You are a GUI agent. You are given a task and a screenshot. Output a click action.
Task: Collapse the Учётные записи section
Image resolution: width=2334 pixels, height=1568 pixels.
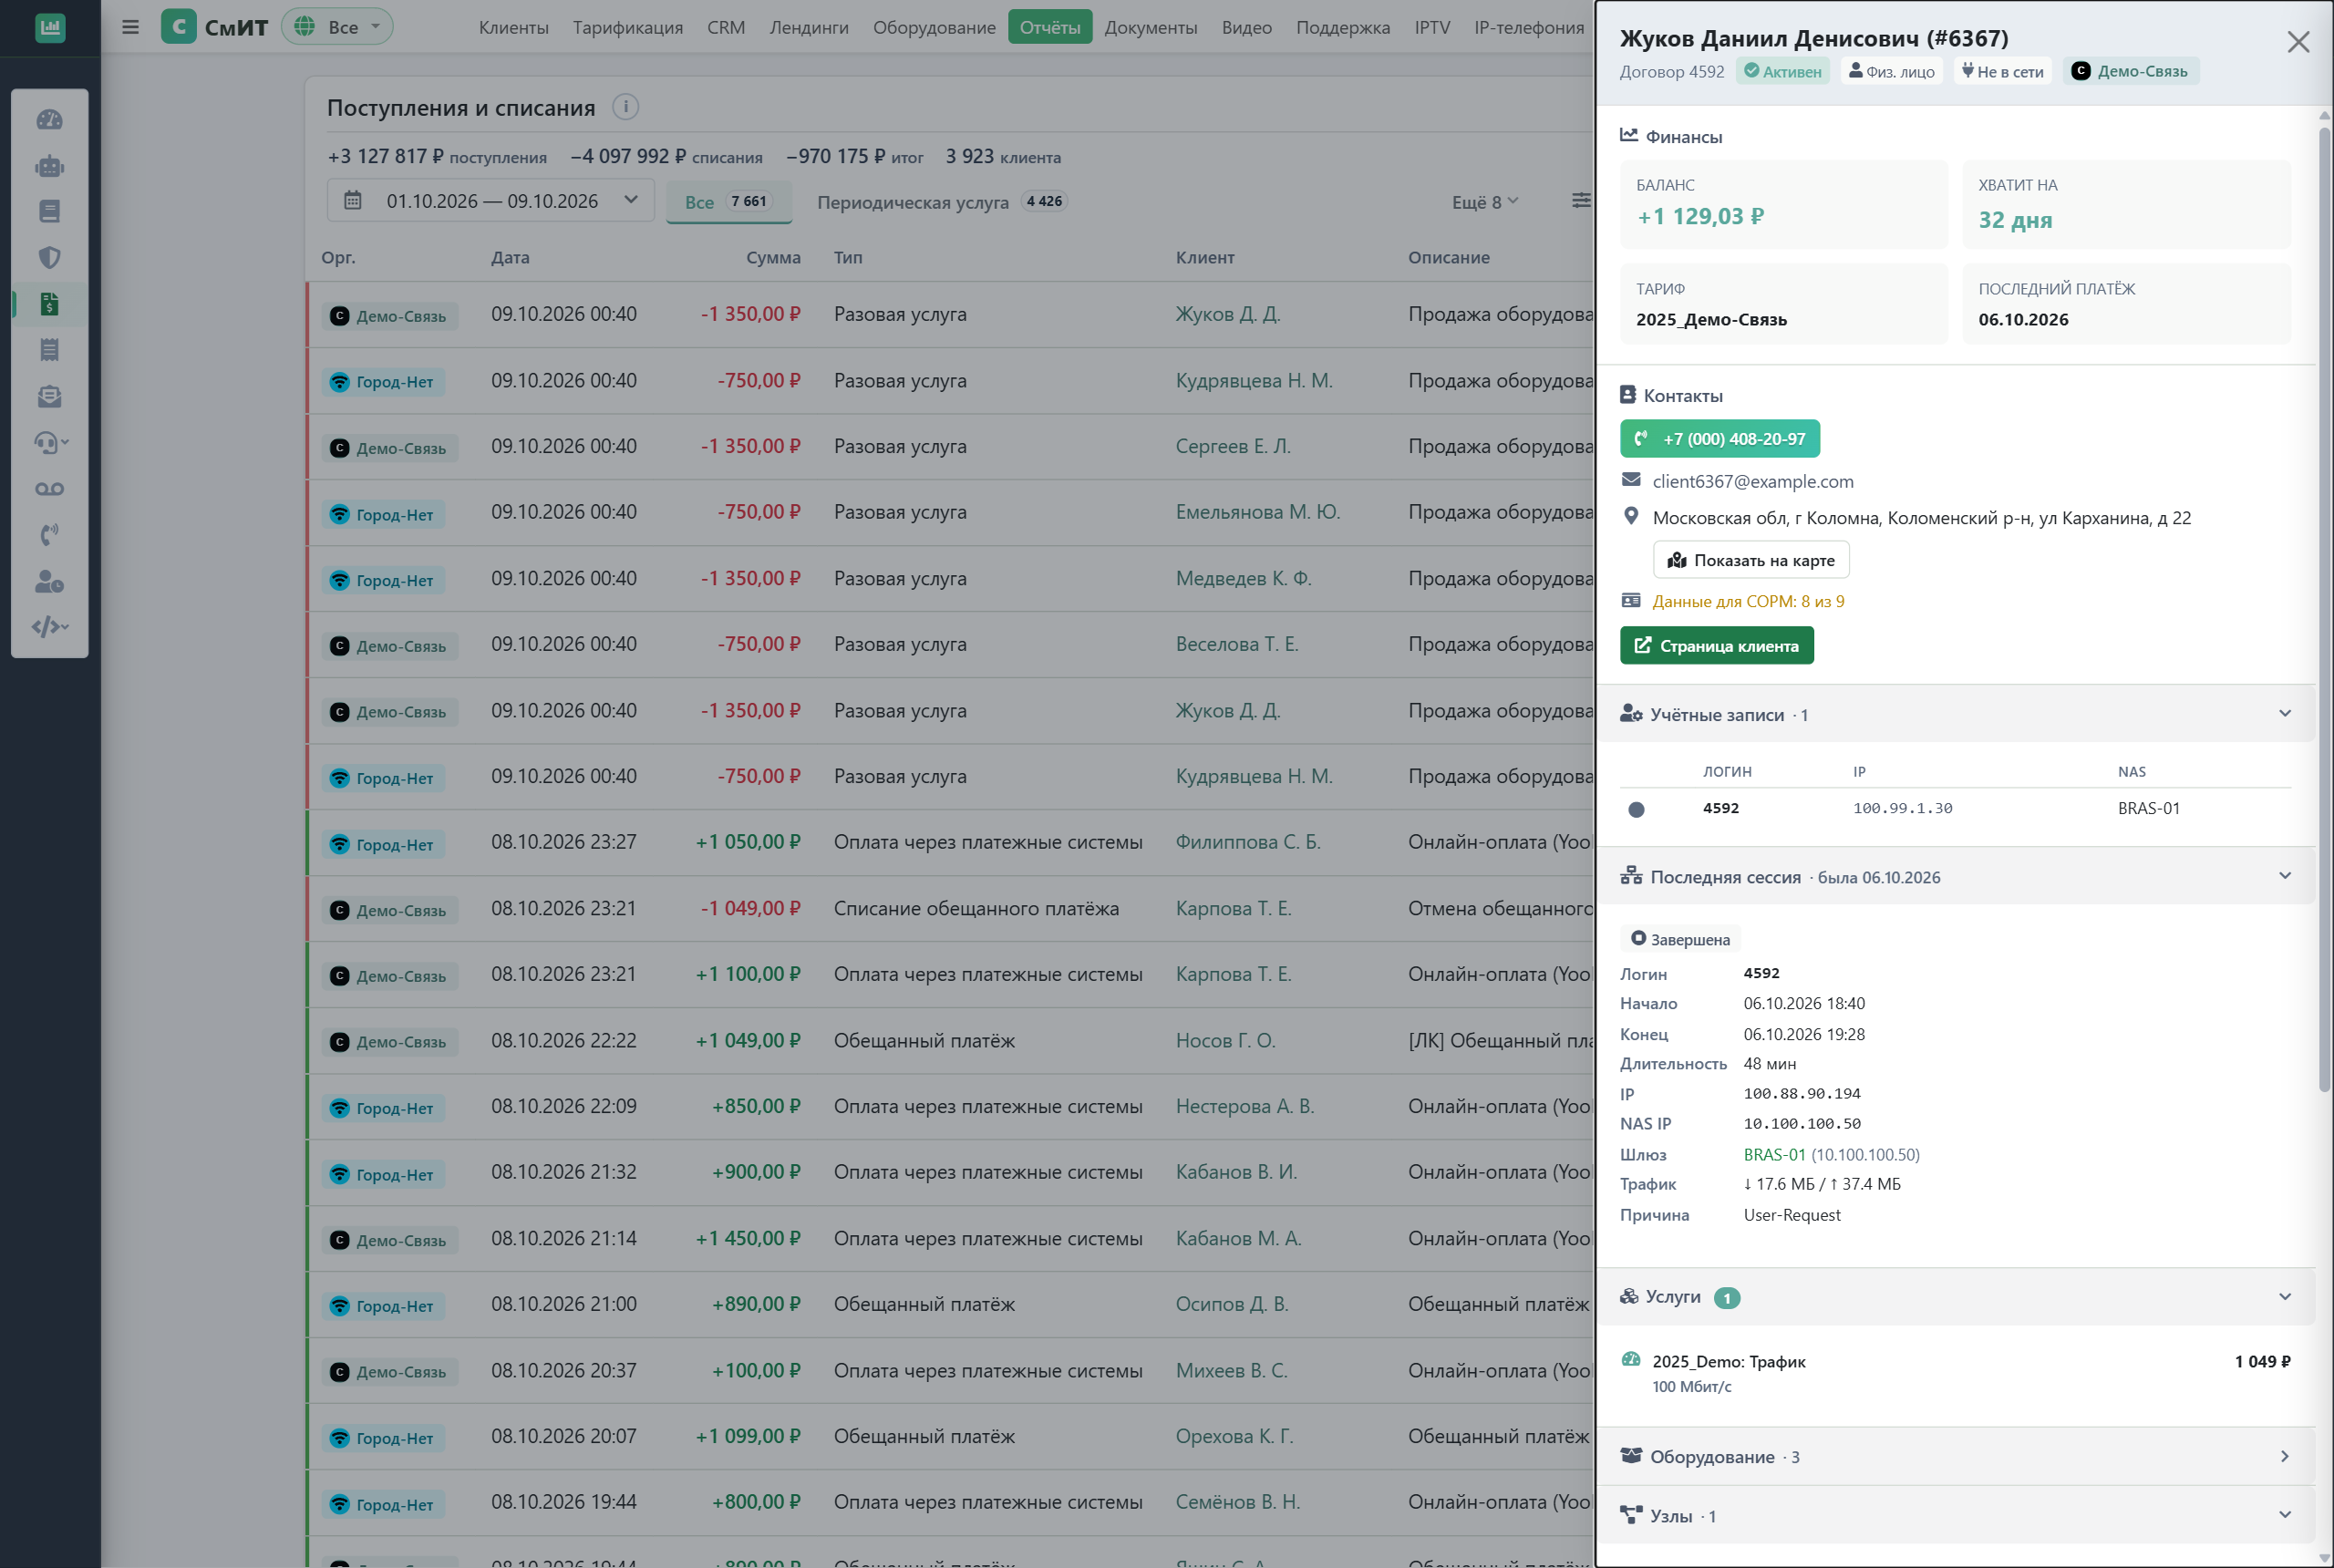pyautogui.click(x=1955, y=714)
